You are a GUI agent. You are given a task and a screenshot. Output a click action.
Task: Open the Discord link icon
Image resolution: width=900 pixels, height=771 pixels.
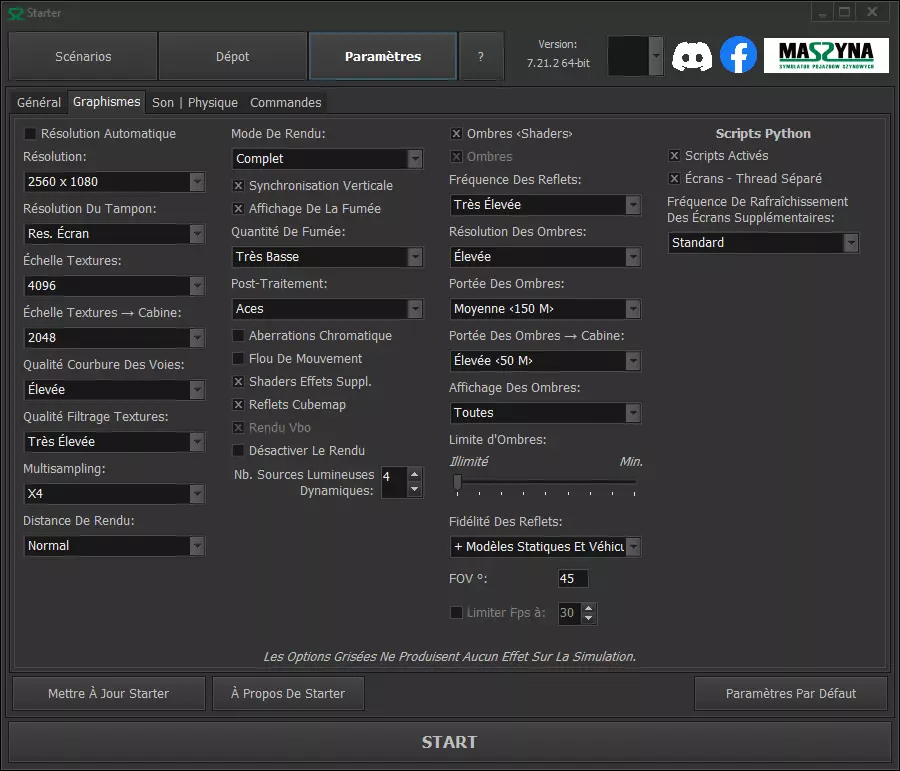click(692, 56)
